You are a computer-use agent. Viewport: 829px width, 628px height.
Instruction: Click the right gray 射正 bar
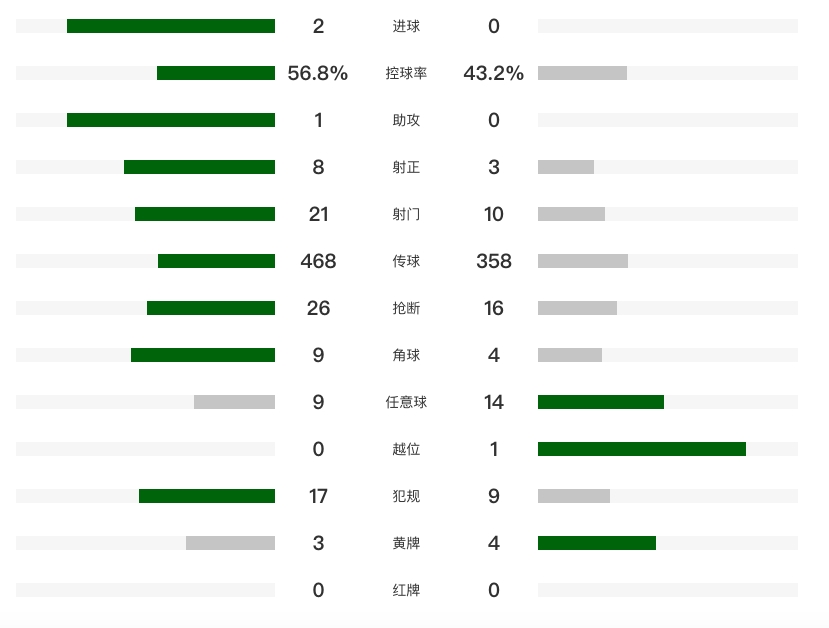point(566,167)
